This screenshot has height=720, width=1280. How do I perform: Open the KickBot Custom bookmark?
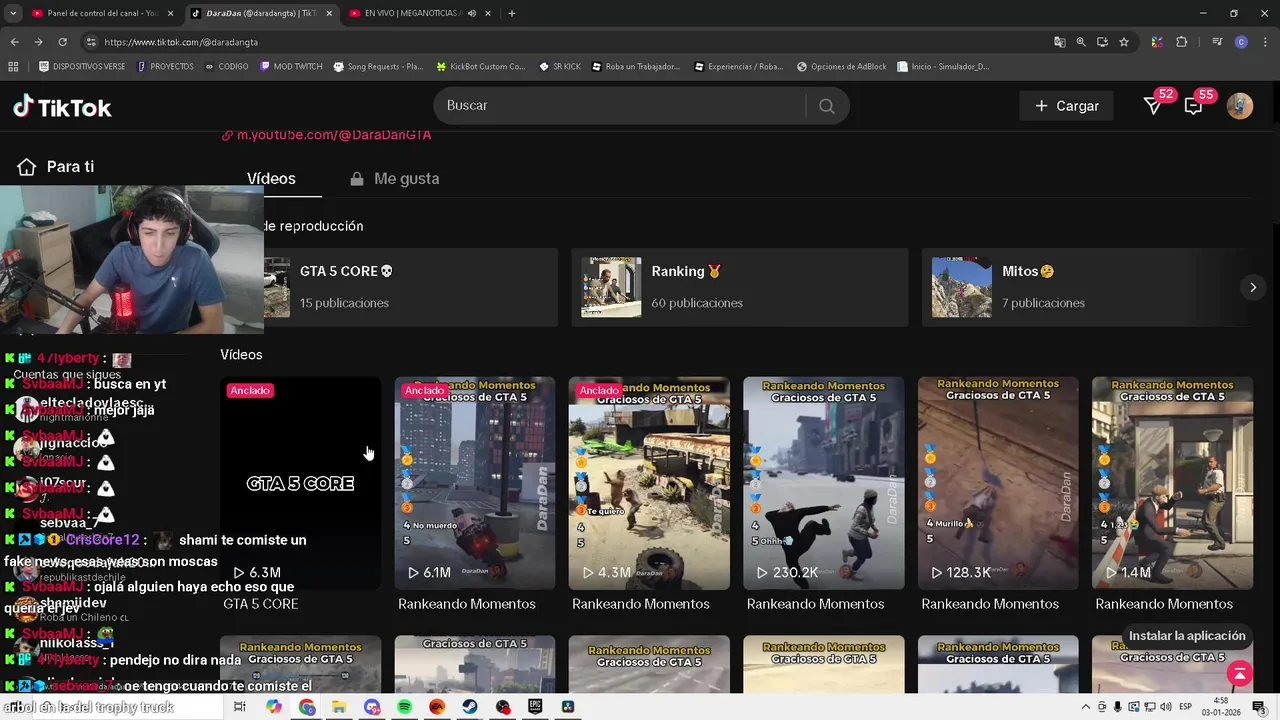481,67
